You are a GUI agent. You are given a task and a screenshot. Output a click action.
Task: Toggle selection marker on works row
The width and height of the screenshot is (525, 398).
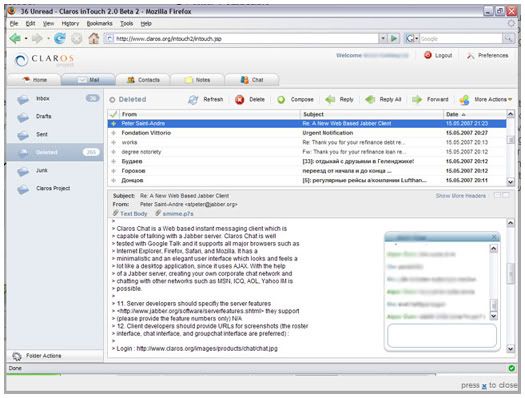[114, 143]
